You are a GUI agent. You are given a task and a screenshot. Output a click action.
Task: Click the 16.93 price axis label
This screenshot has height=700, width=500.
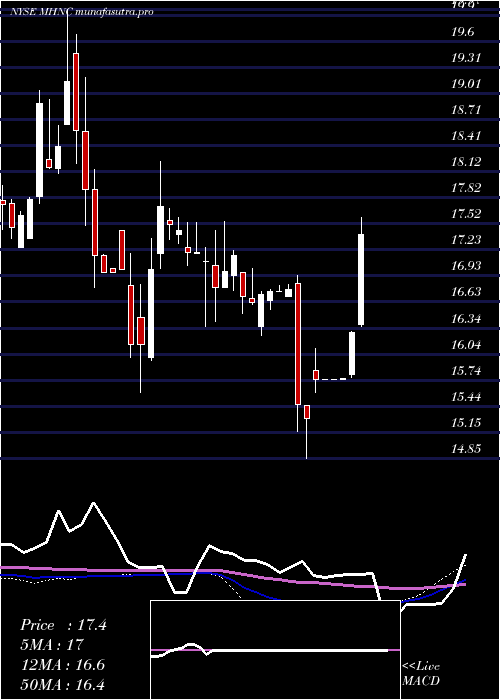[x=466, y=266]
